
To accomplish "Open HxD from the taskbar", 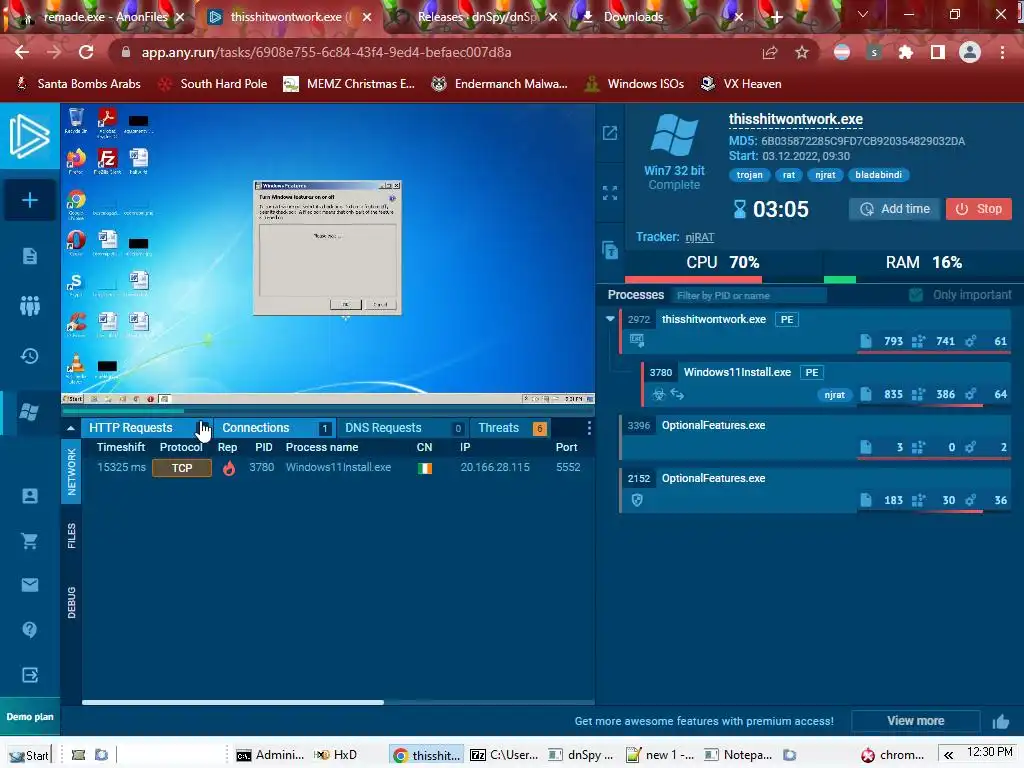I will (336, 755).
